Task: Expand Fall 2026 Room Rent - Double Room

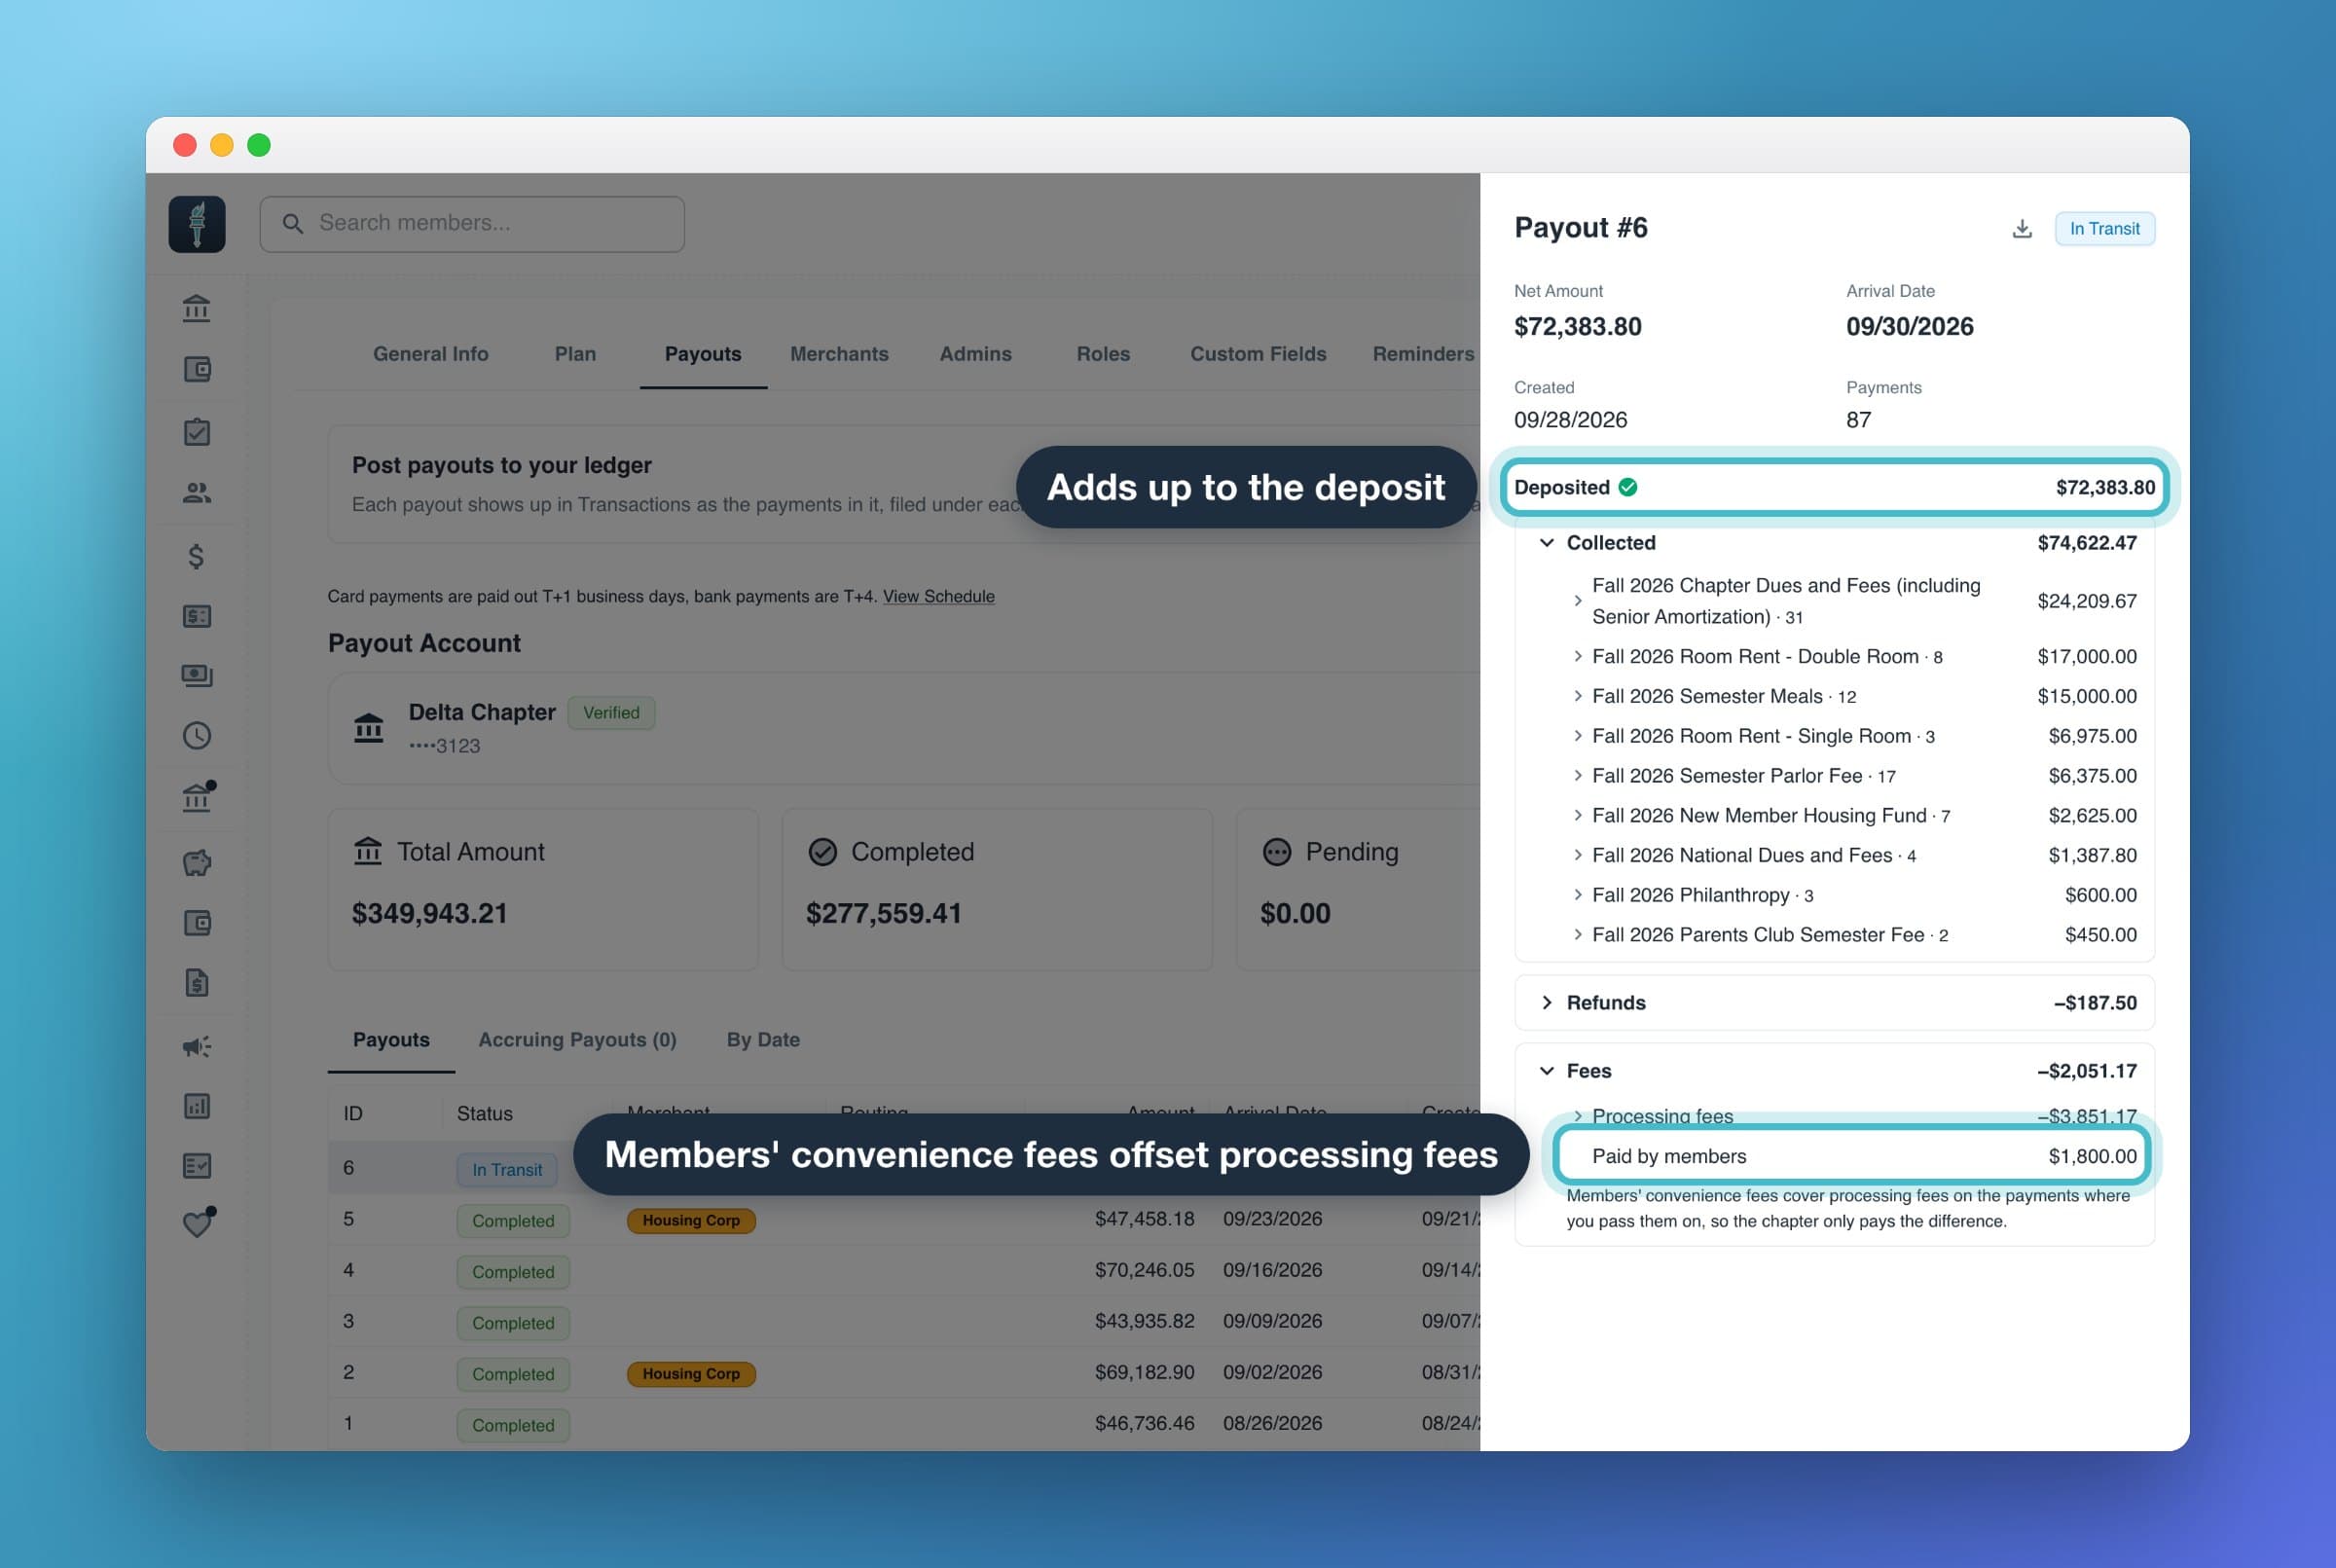Action: (x=1578, y=656)
